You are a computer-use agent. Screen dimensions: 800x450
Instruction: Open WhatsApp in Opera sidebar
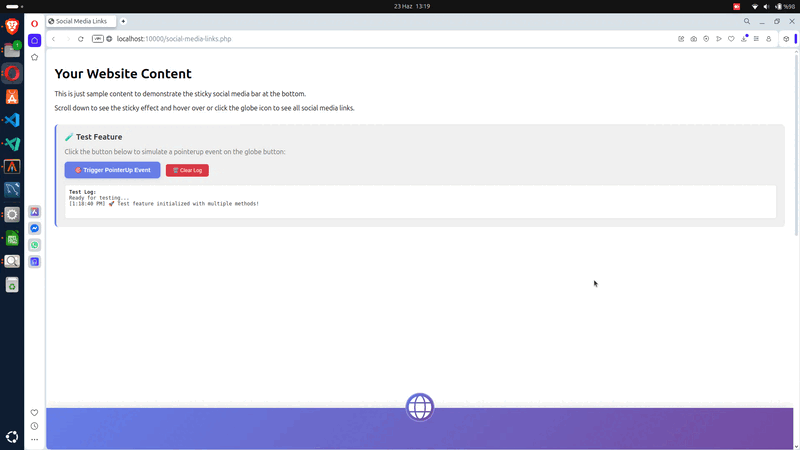point(34,245)
